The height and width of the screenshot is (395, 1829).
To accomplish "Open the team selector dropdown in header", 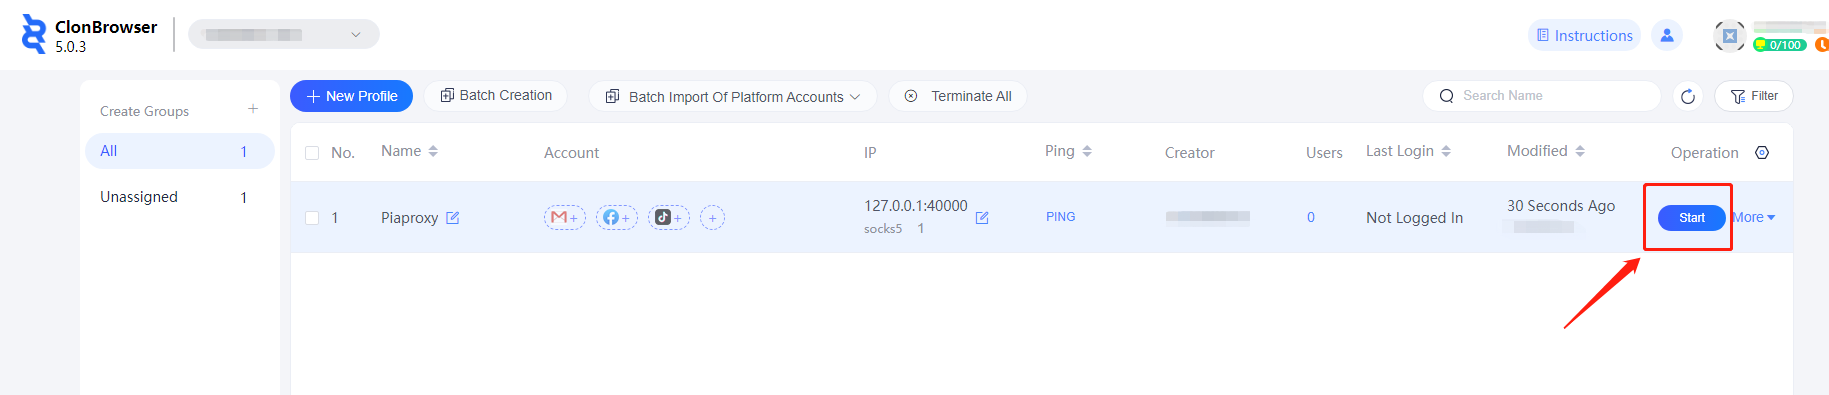I will [284, 34].
